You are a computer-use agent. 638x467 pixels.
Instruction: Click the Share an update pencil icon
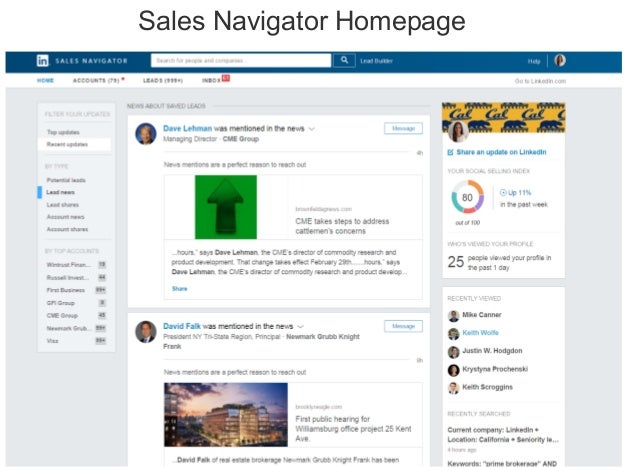[x=450, y=152]
